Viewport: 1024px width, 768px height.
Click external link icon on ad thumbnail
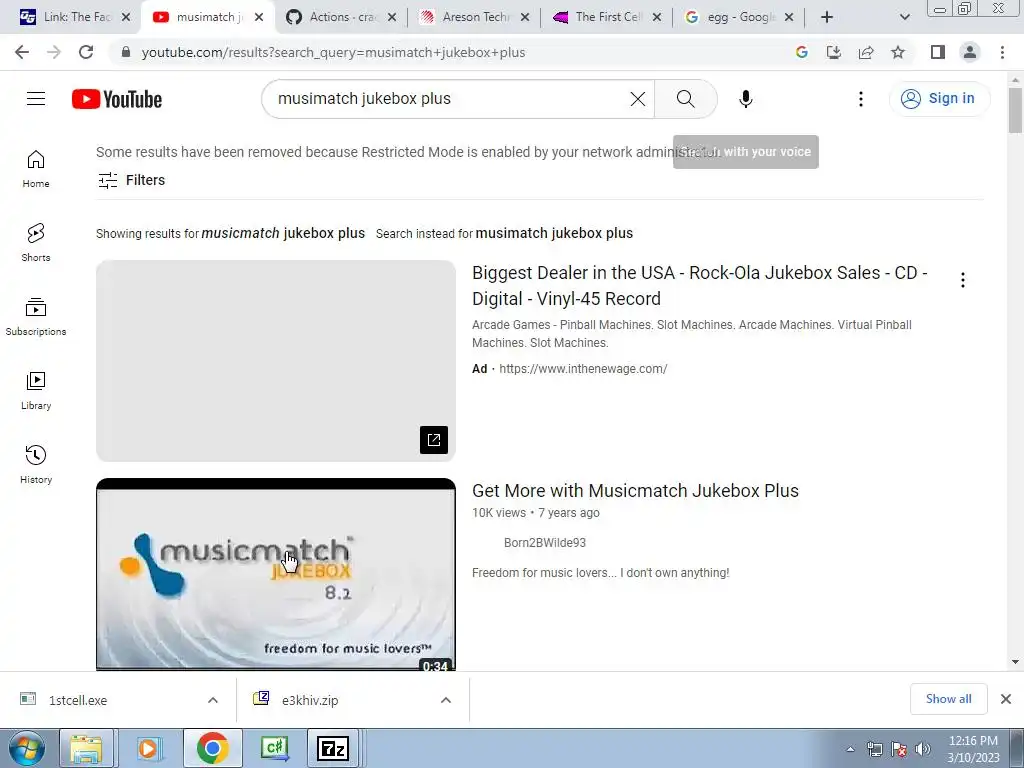434,440
